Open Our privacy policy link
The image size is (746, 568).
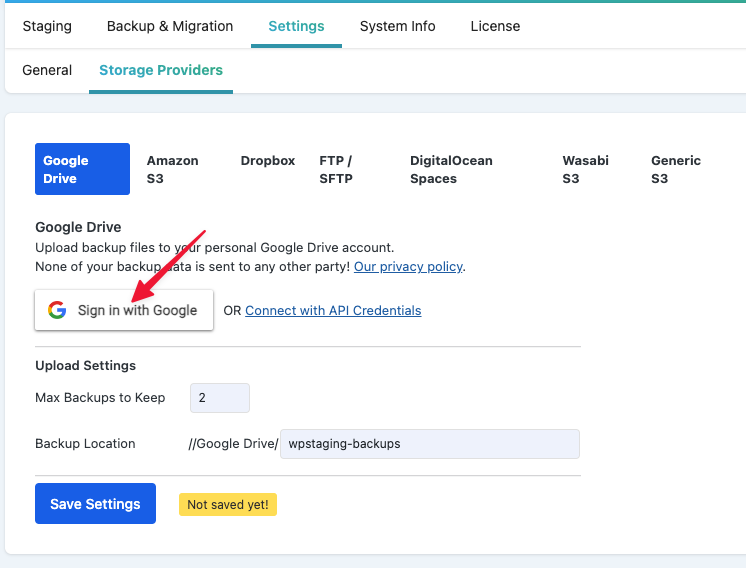408,266
